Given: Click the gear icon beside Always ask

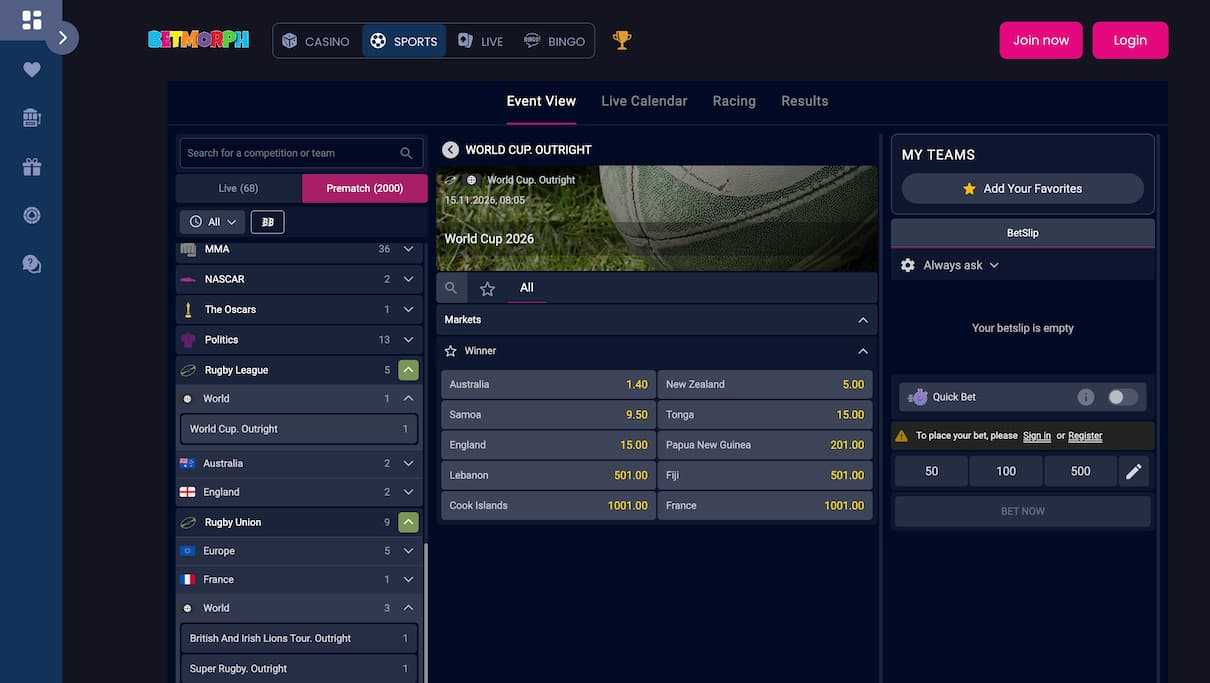Looking at the screenshot, I should [907, 265].
